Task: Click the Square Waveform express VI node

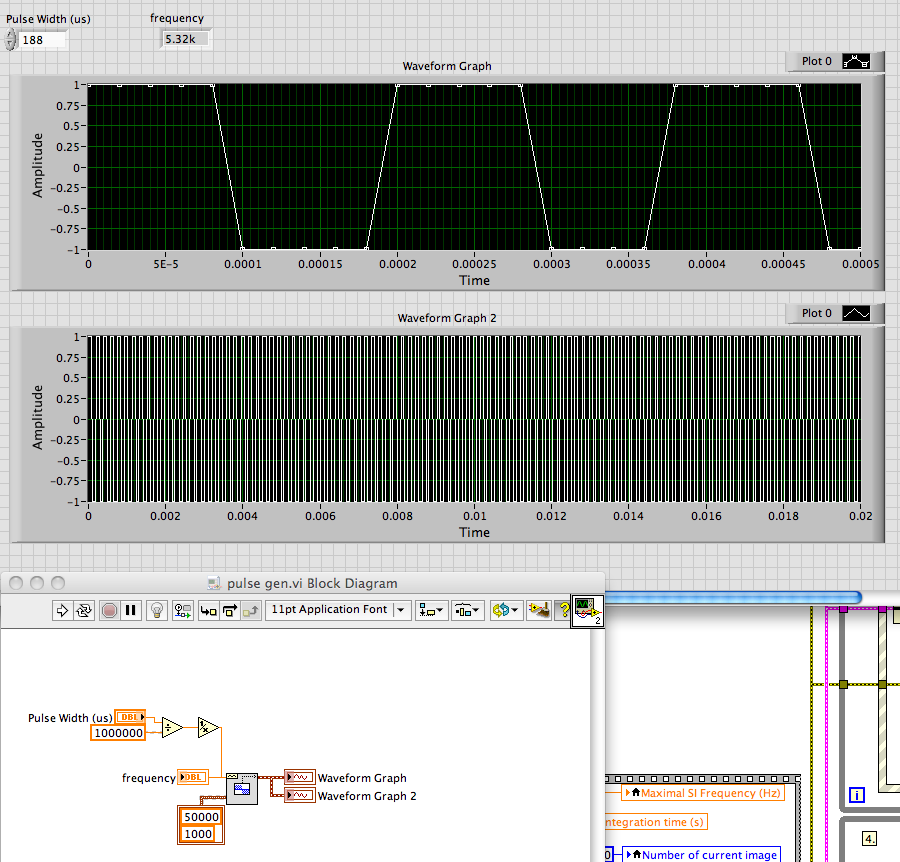Action: coord(242,789)
